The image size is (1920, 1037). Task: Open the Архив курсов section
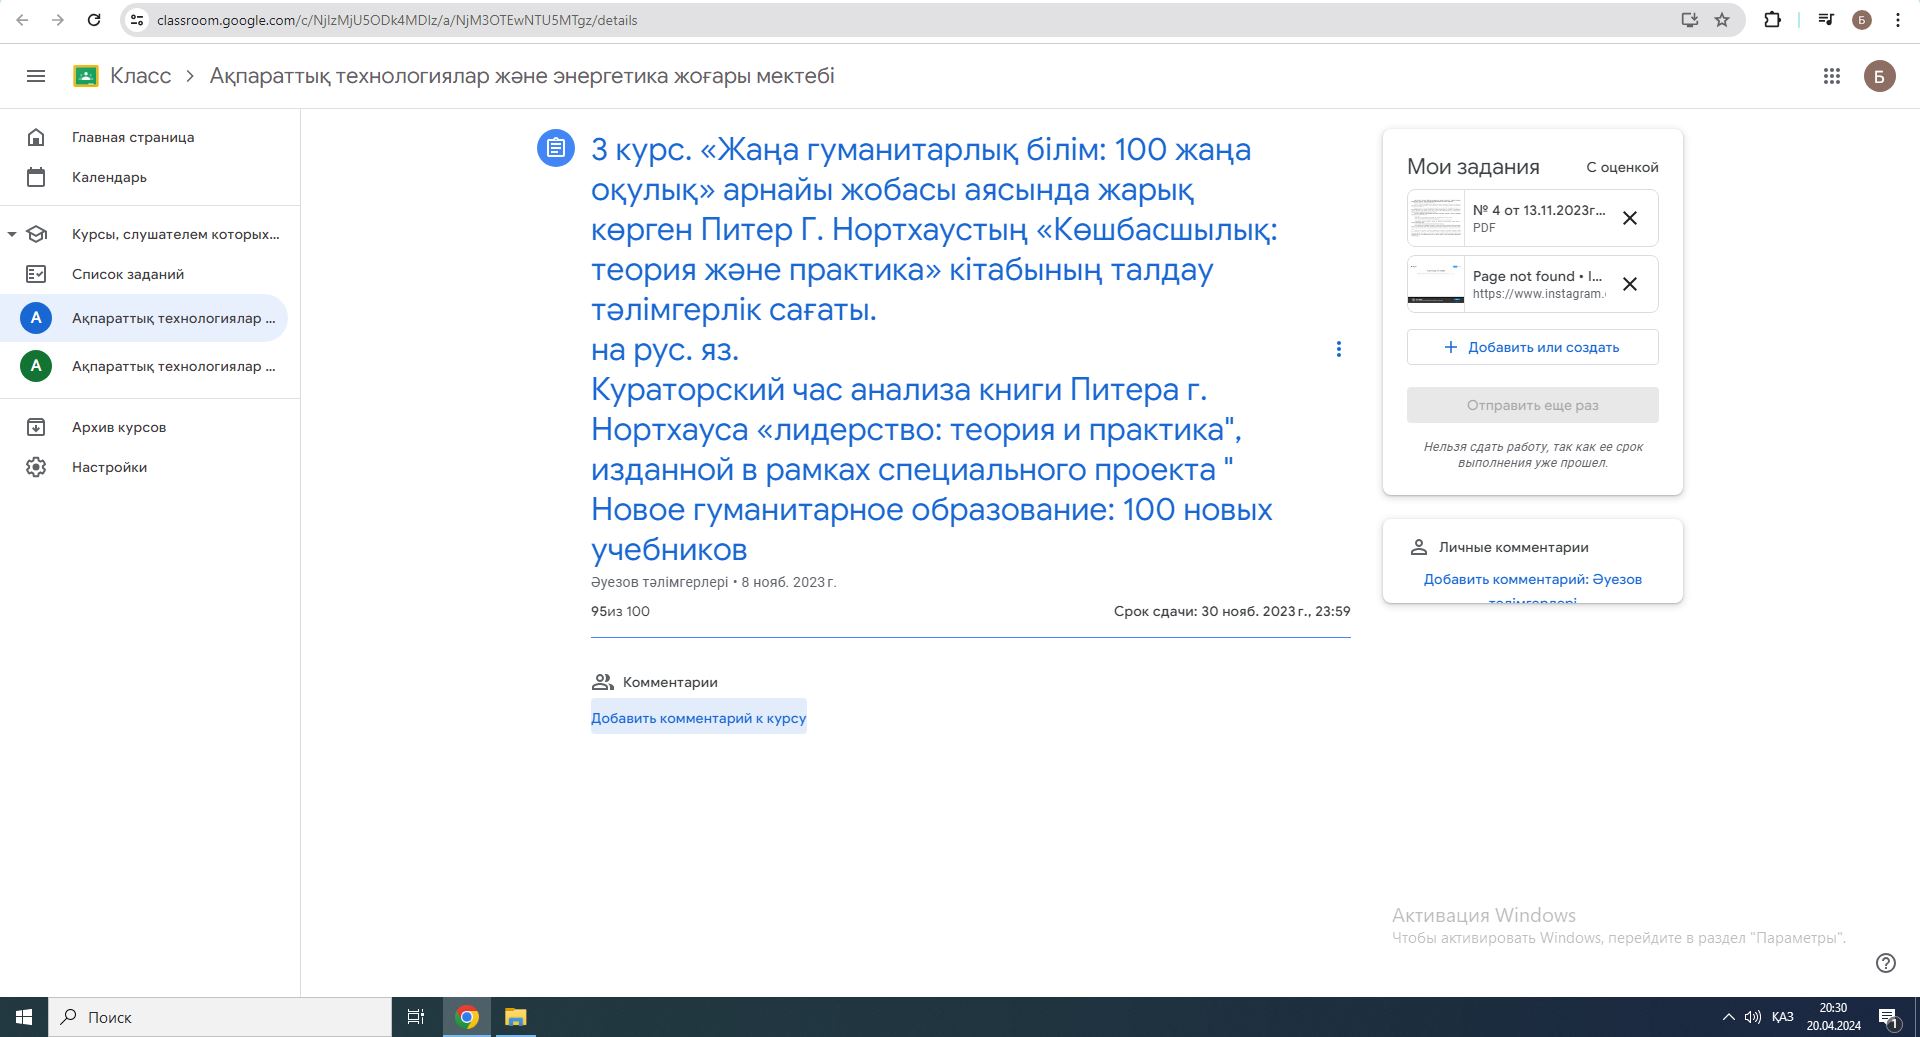pos(118,427)
